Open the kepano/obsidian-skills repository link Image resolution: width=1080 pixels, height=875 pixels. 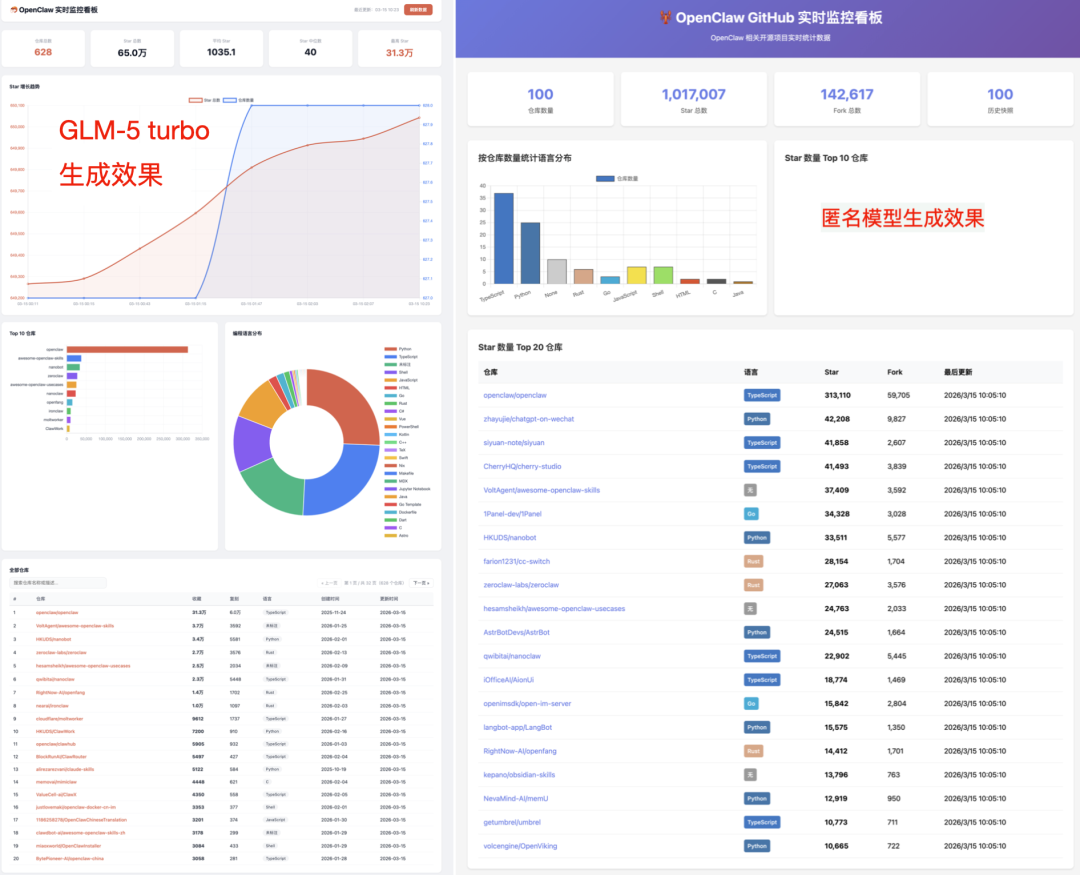[x=519, y=775]
